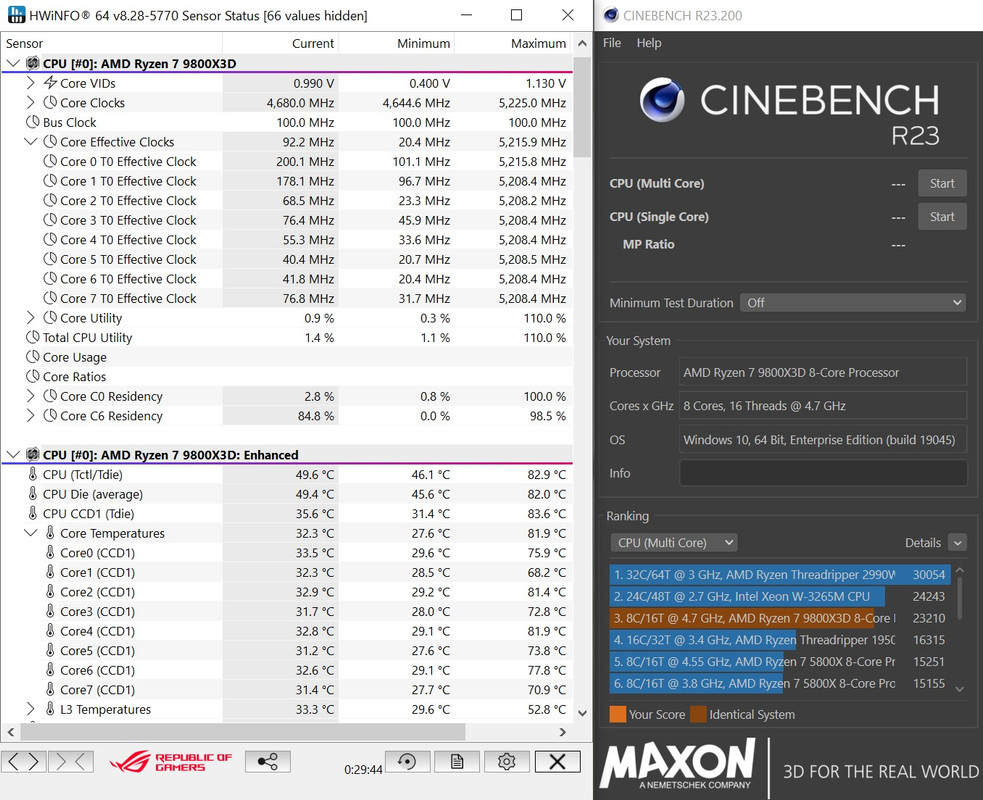Click the L3 Temperatures thermometer icon
Image resolution: width=983 pixels, height=800 pixels.
50,708
